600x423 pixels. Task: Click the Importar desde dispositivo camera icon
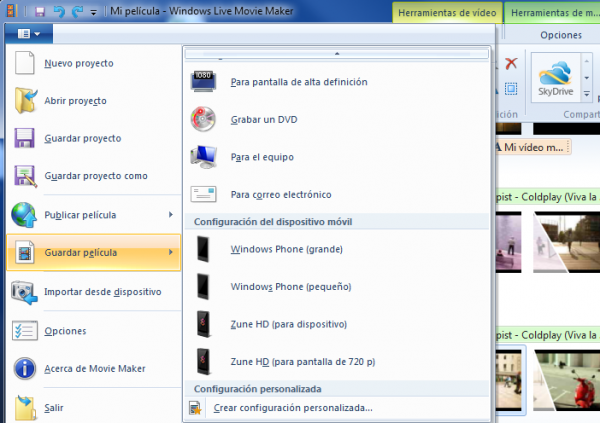[x=24, y=292]
